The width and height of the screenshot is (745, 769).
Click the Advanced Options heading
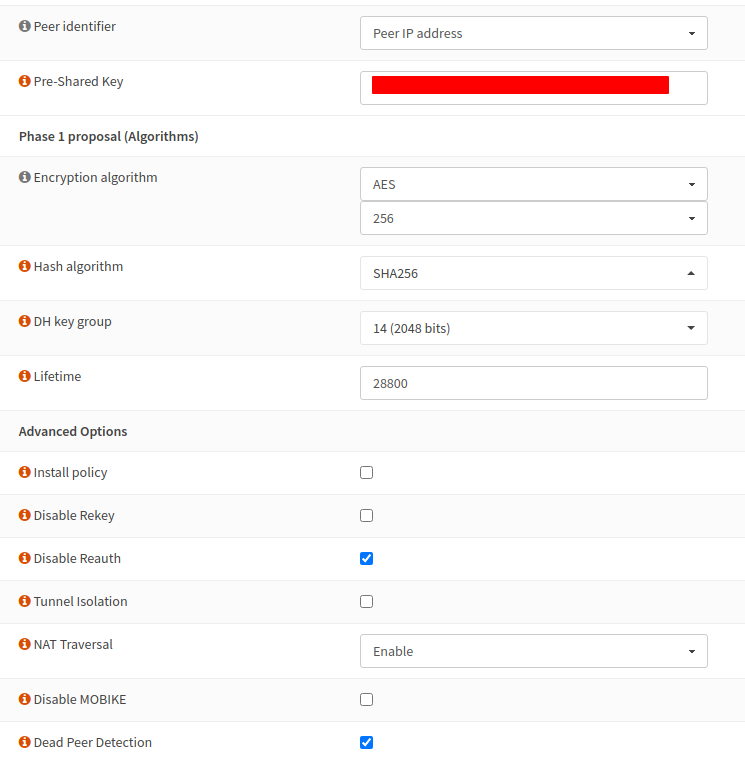(x=73, y=432)
